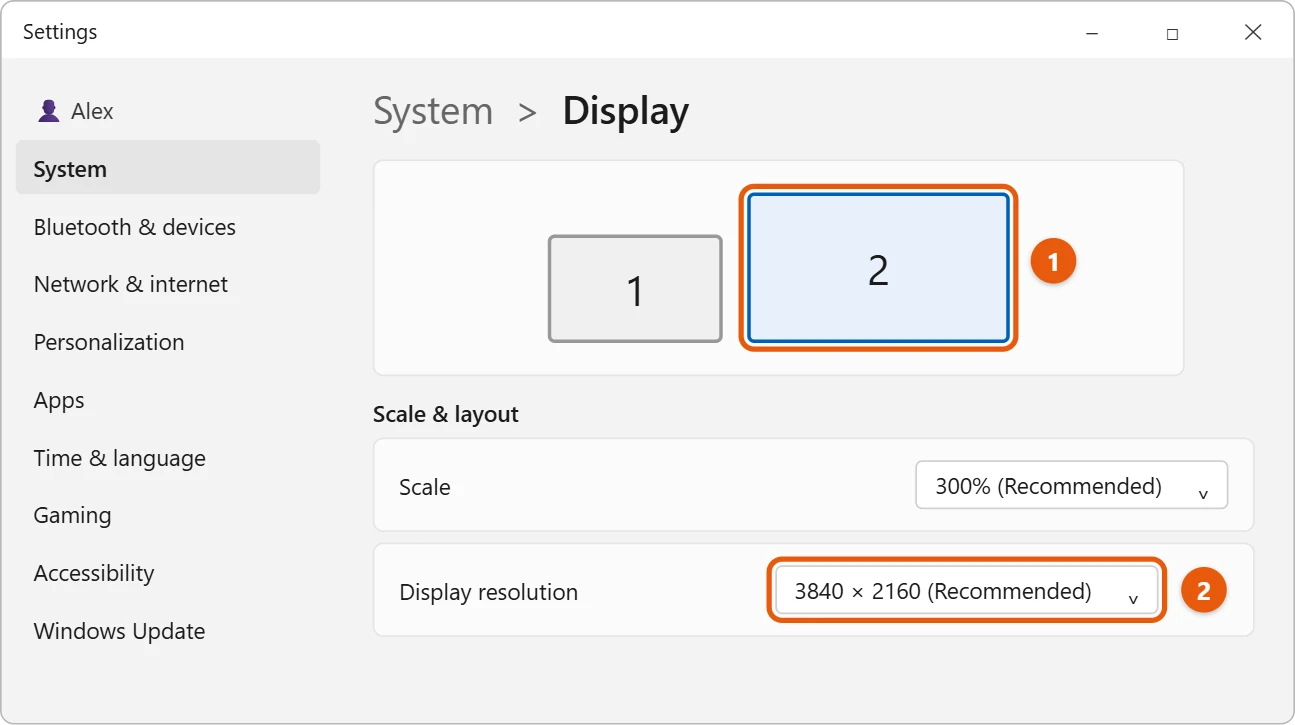This screenshot has width=1295, height=725.
Task: Click the Display page title
Action: point(626,111)
